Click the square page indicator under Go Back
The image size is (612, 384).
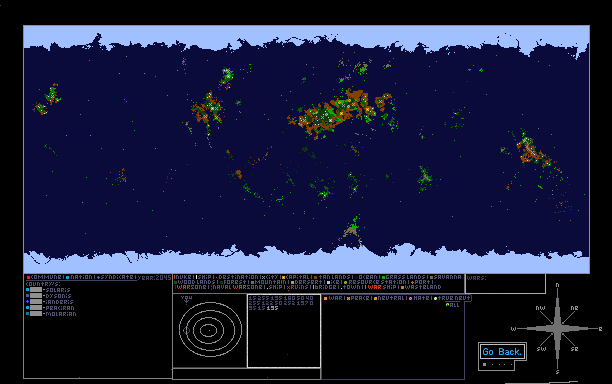(484, 364)
